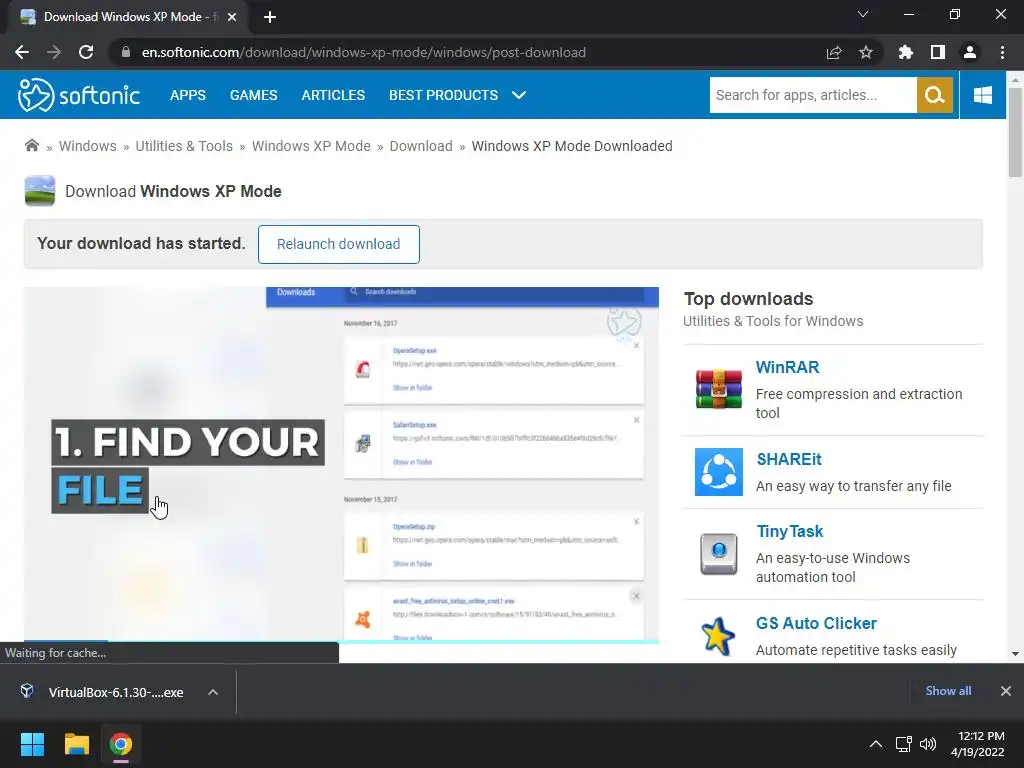
Task: Open the SHAREit icon in Top downloads
Action: click(x=718, y=472)
